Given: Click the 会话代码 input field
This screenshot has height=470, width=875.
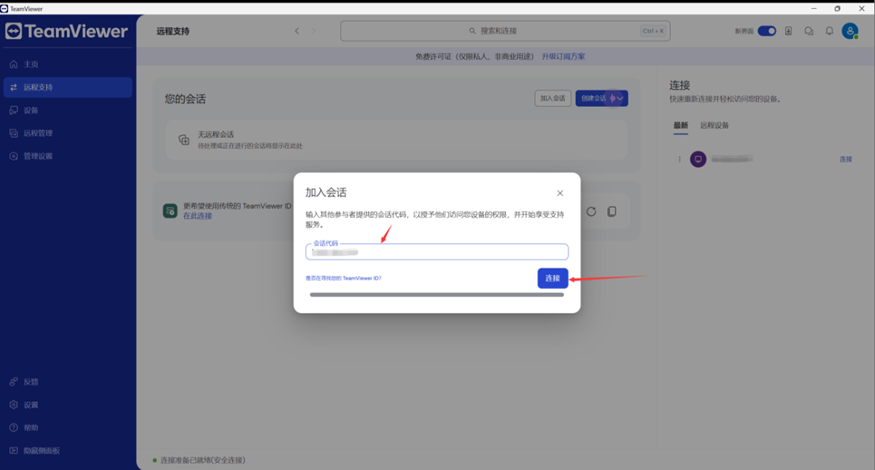Looking at the screenshot, I should pos(437,252).
